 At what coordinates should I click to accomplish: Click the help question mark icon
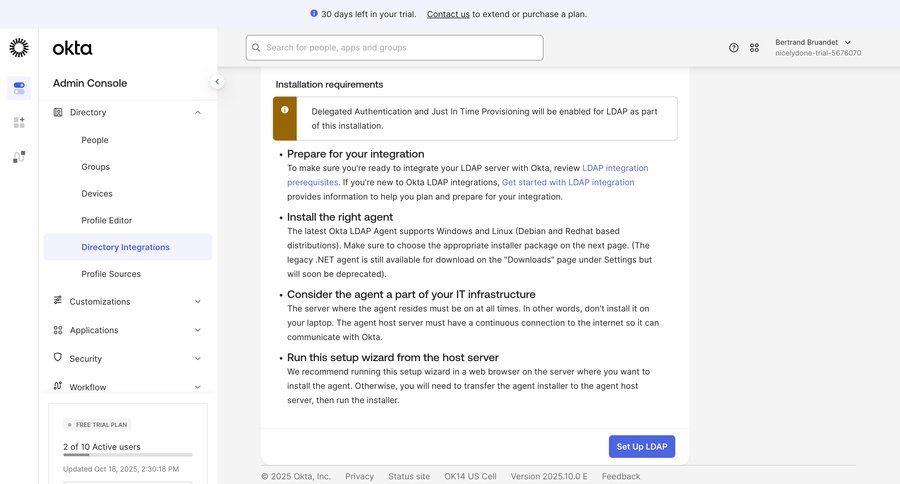[734, 48]
